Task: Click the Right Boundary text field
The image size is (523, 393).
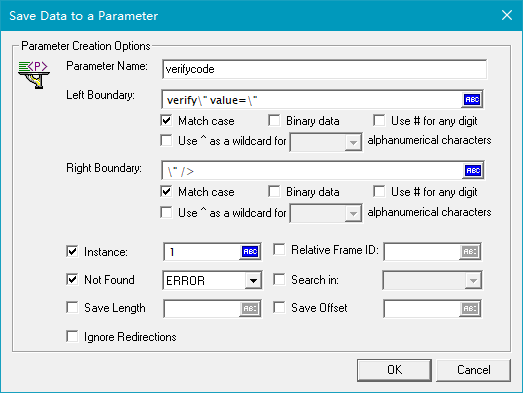Action: coord(313,171)
